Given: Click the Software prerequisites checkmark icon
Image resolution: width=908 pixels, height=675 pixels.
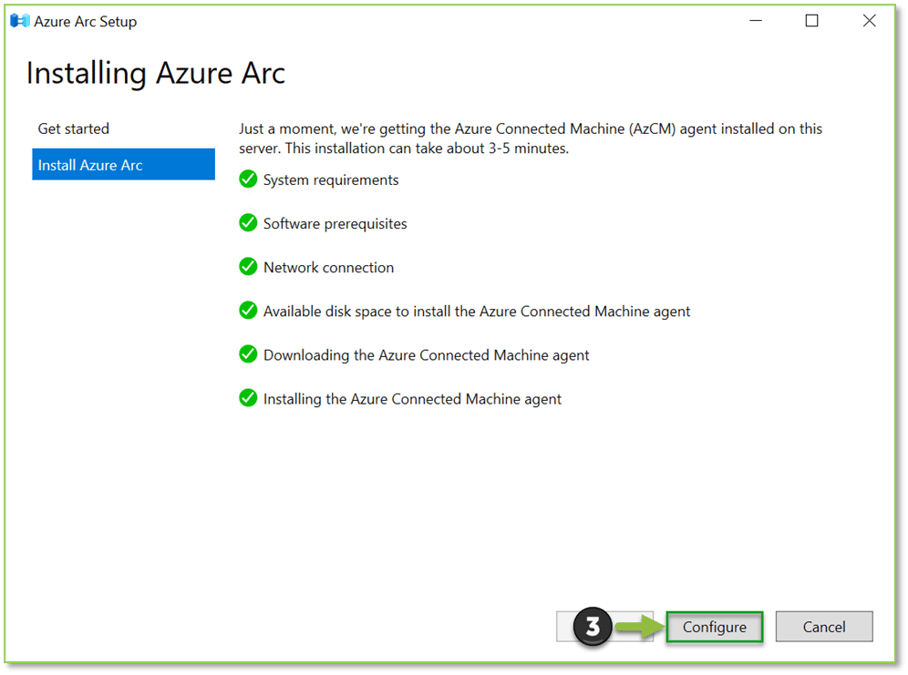Looking at the screenshot, I should click(247, 223).
